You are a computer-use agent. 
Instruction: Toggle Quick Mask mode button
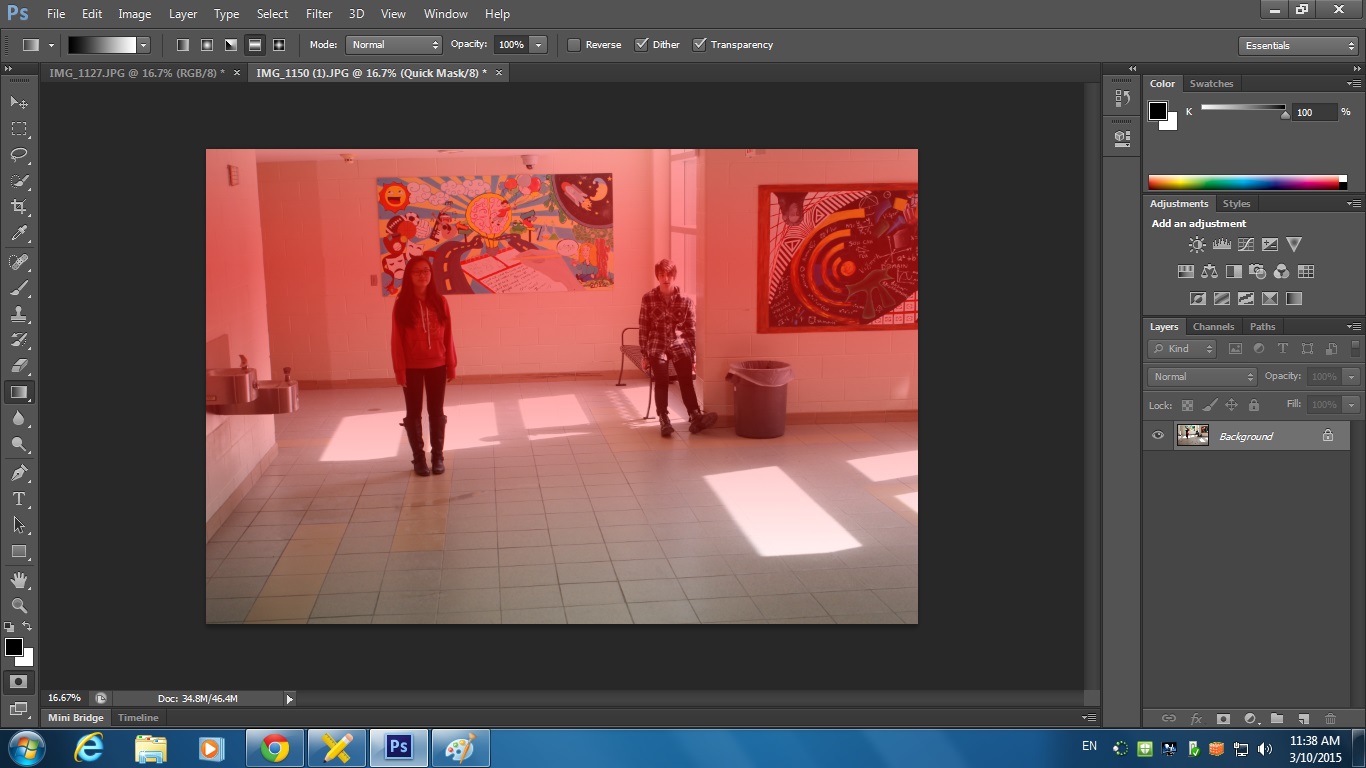pyautogui.click(x=18, y=681)
